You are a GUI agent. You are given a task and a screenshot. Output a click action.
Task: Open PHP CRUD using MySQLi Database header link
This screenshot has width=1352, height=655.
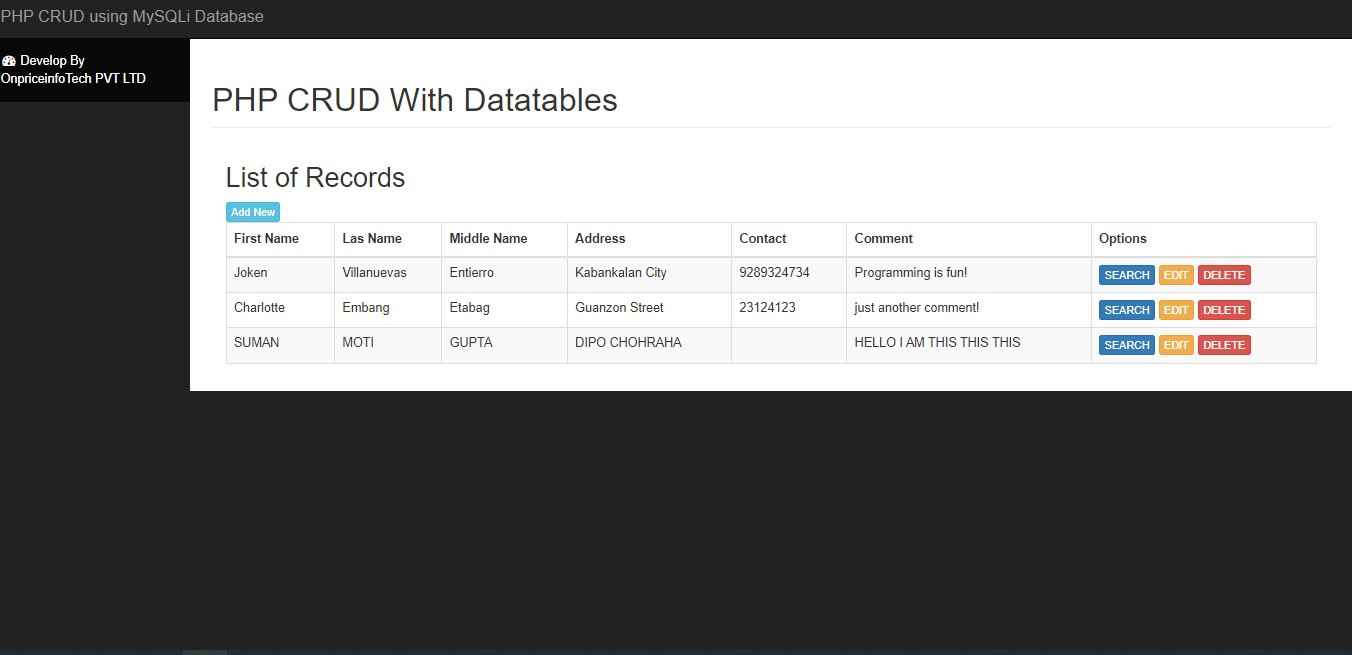(x=132, y=16)
